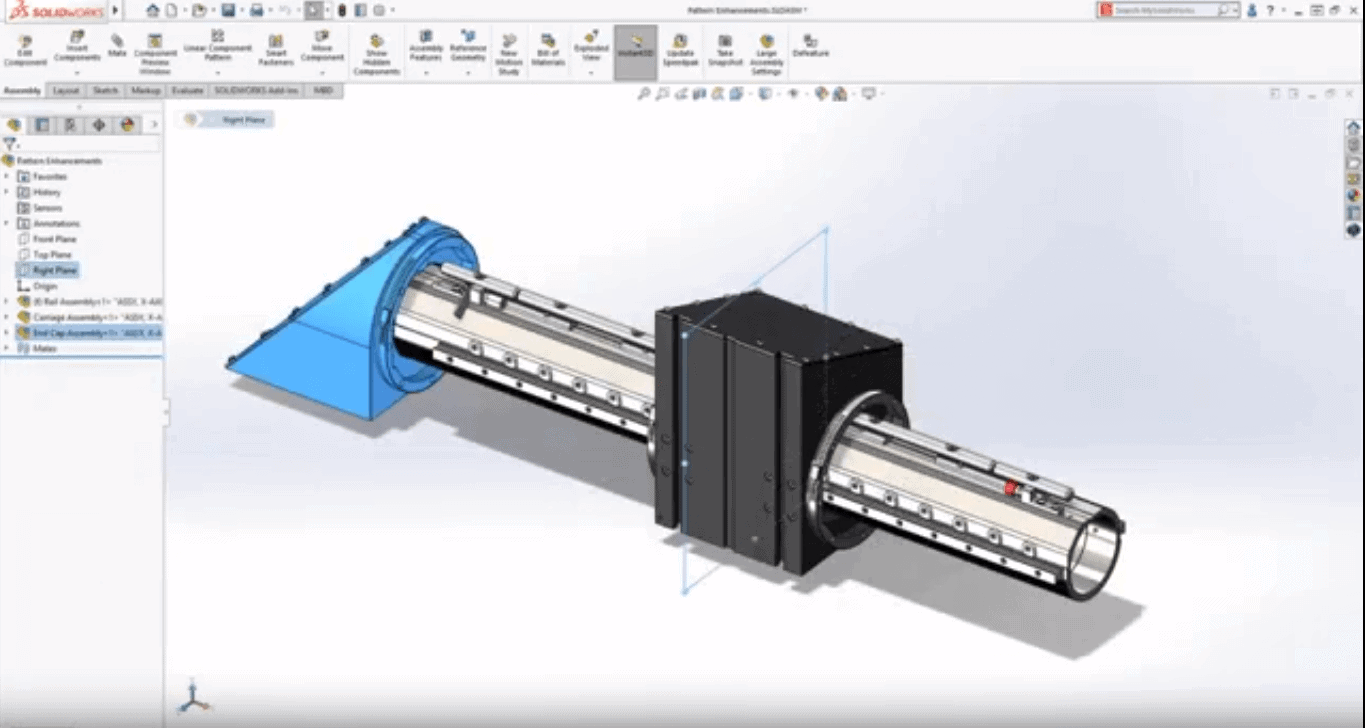The image size is (1365, 728).
Task: Switch to the Markup tab
Action: pos(145,91)
